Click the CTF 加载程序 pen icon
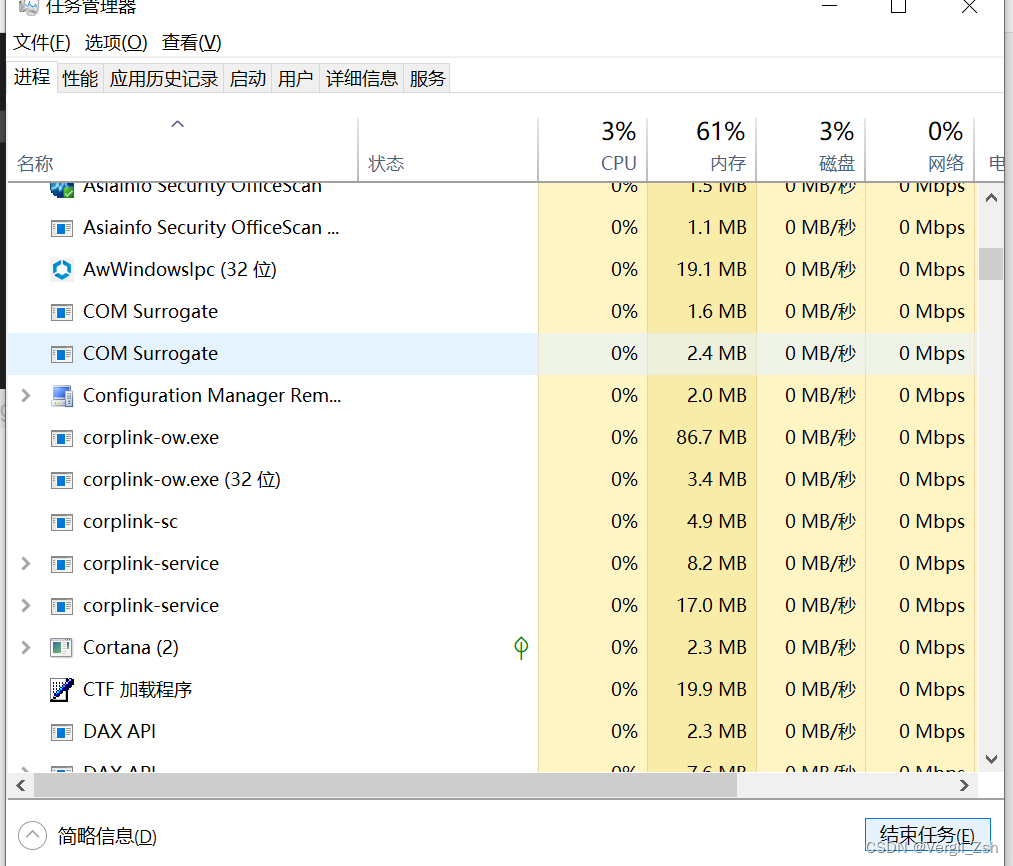Screen dimensions: 1013x866 61,690
